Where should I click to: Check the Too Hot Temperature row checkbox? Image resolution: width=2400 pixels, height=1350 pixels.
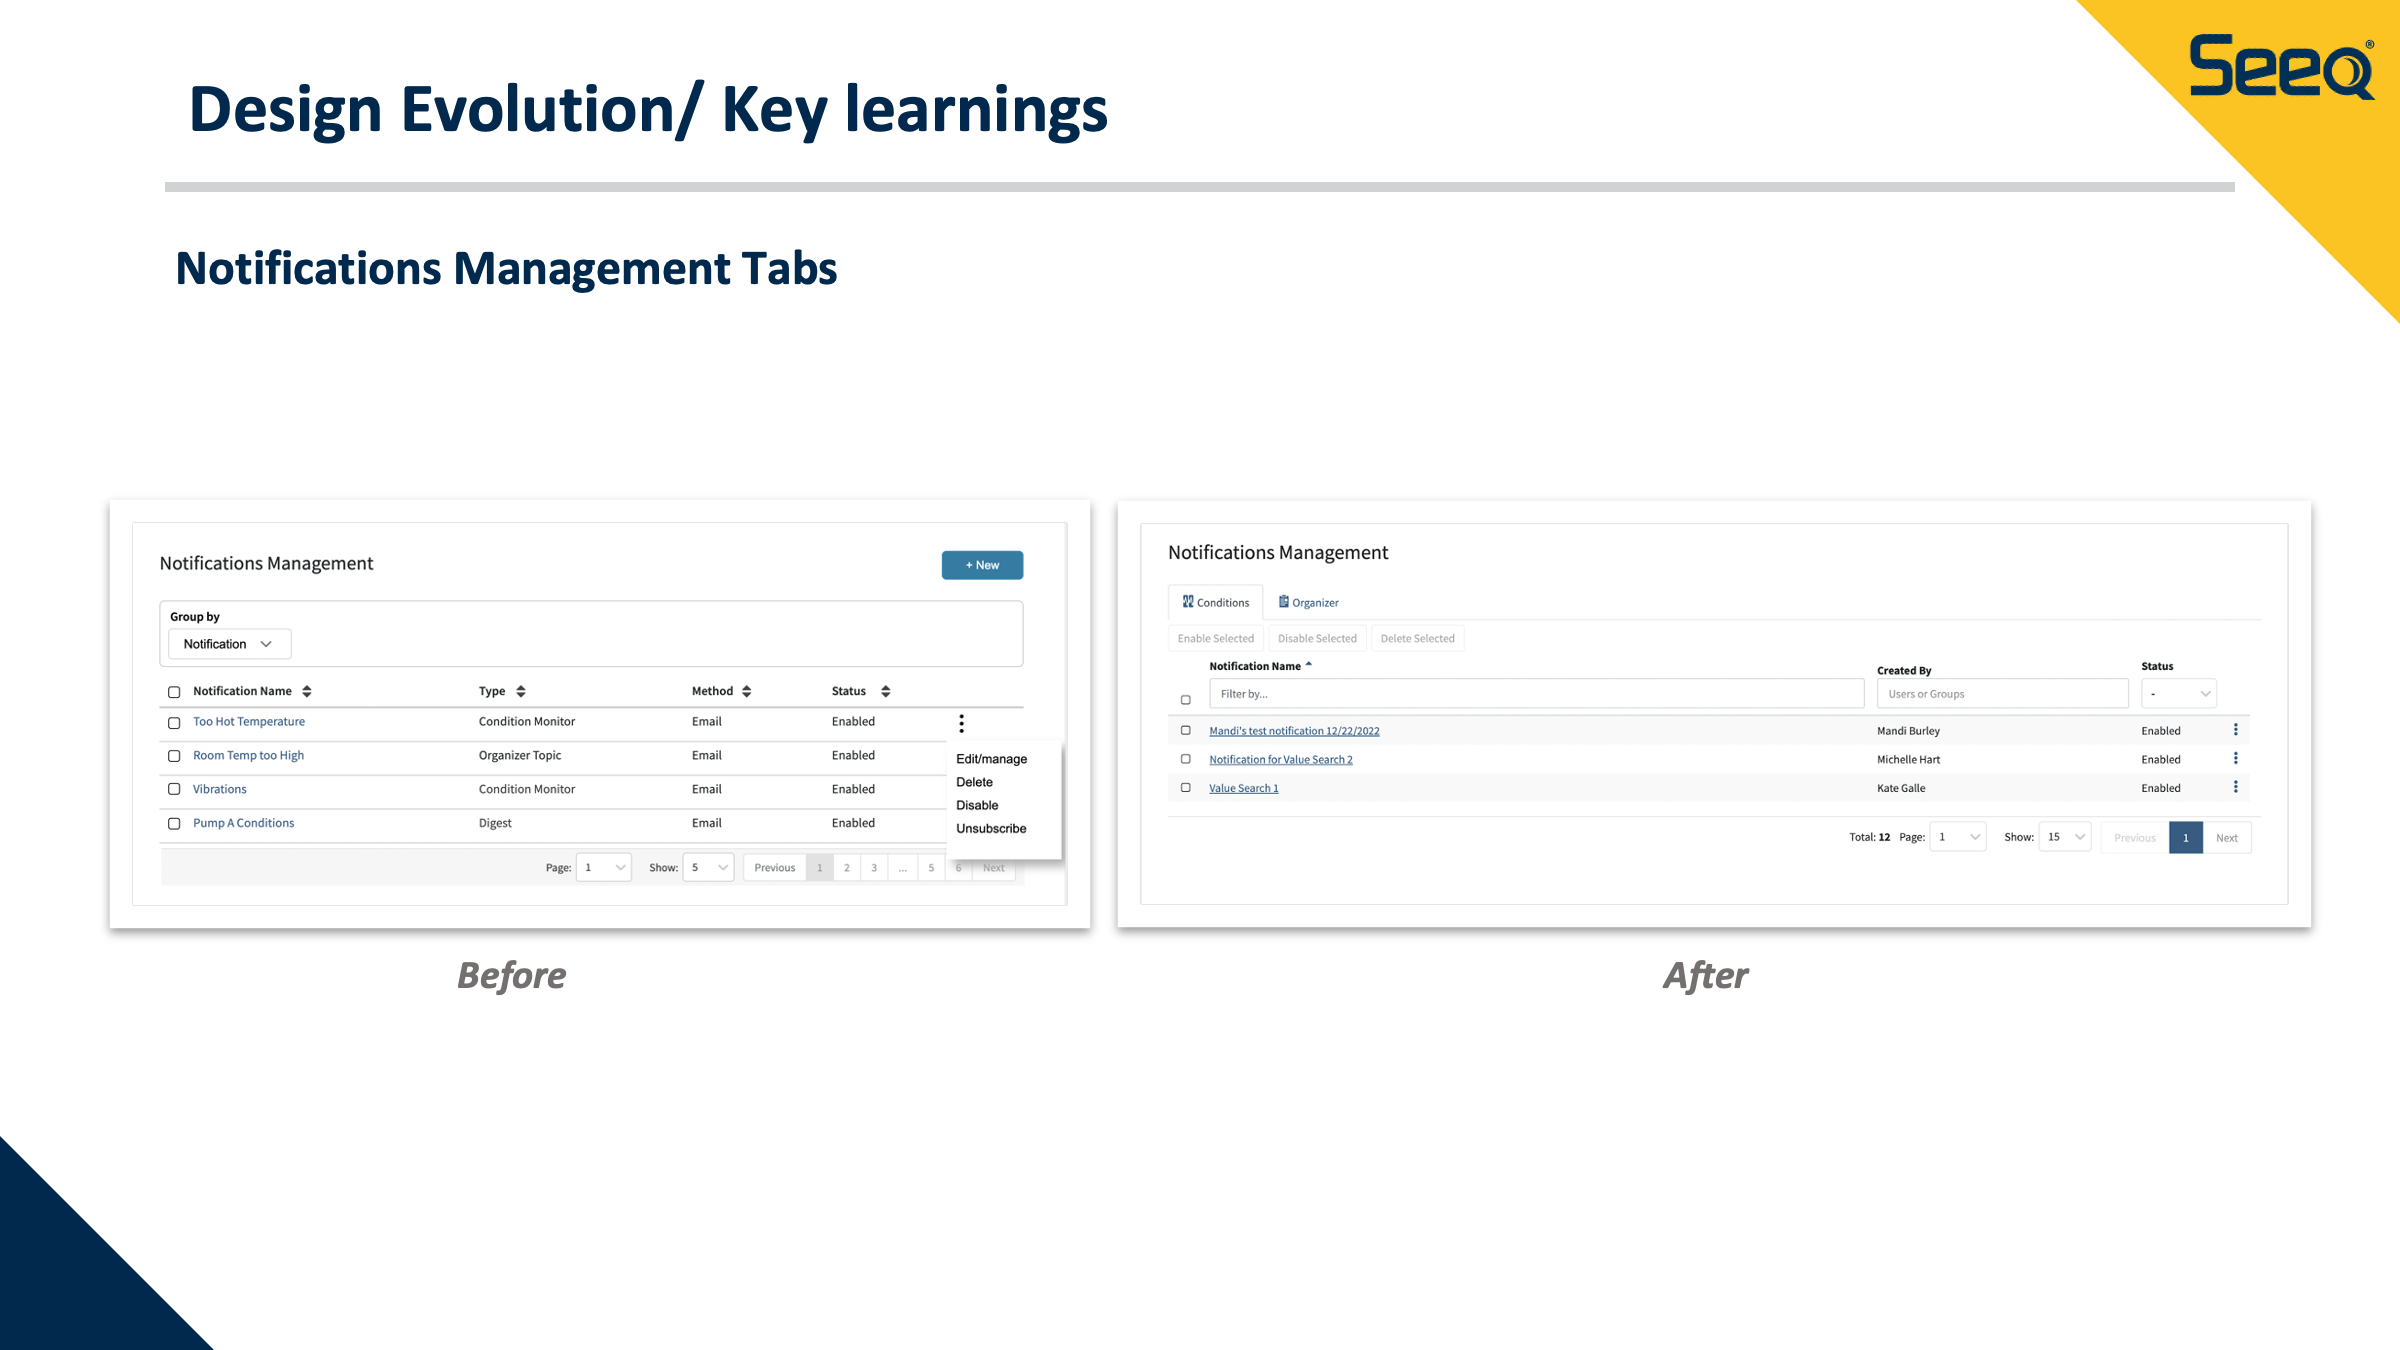(x=174, y=722)
